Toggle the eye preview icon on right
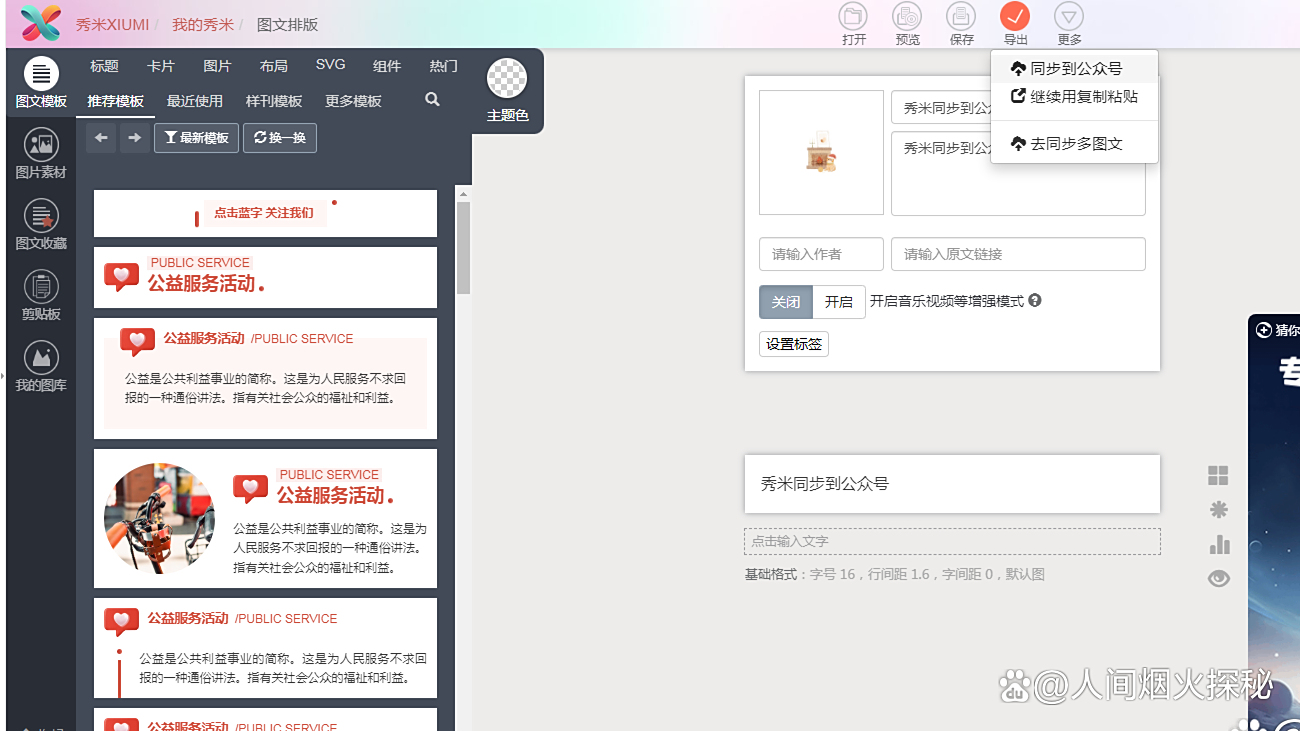The width and height of the screenshot is (1300, 731). [x=1218, y=579]
